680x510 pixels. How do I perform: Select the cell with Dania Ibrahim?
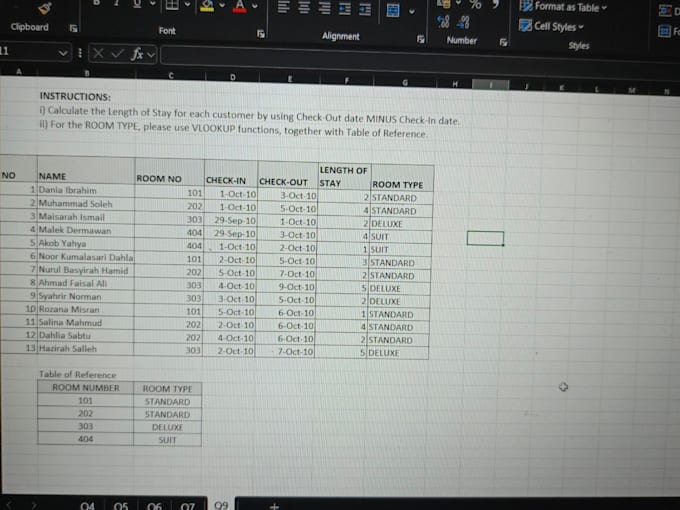click(x=86, y=190)
